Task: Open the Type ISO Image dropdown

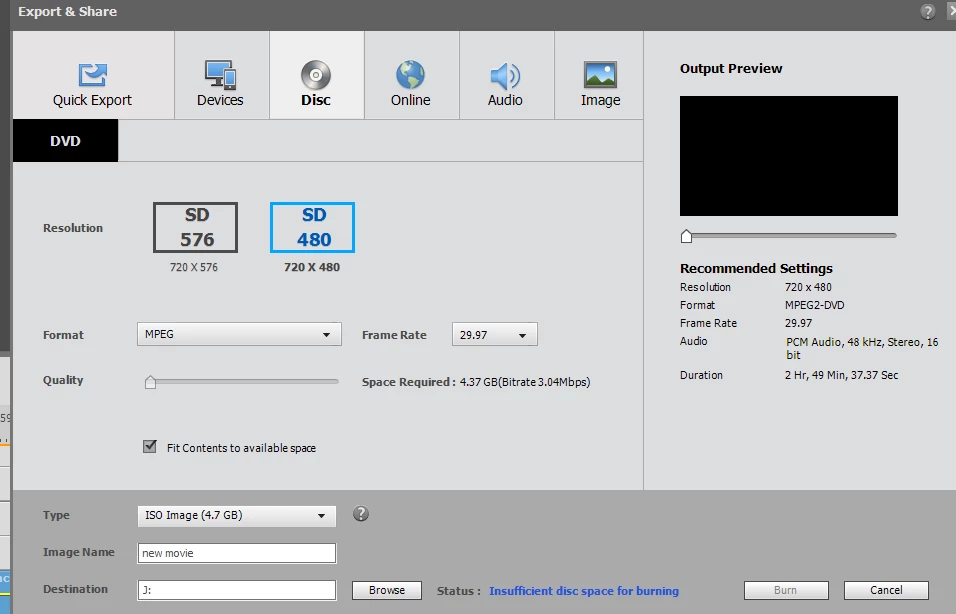Action: [237, 516]
